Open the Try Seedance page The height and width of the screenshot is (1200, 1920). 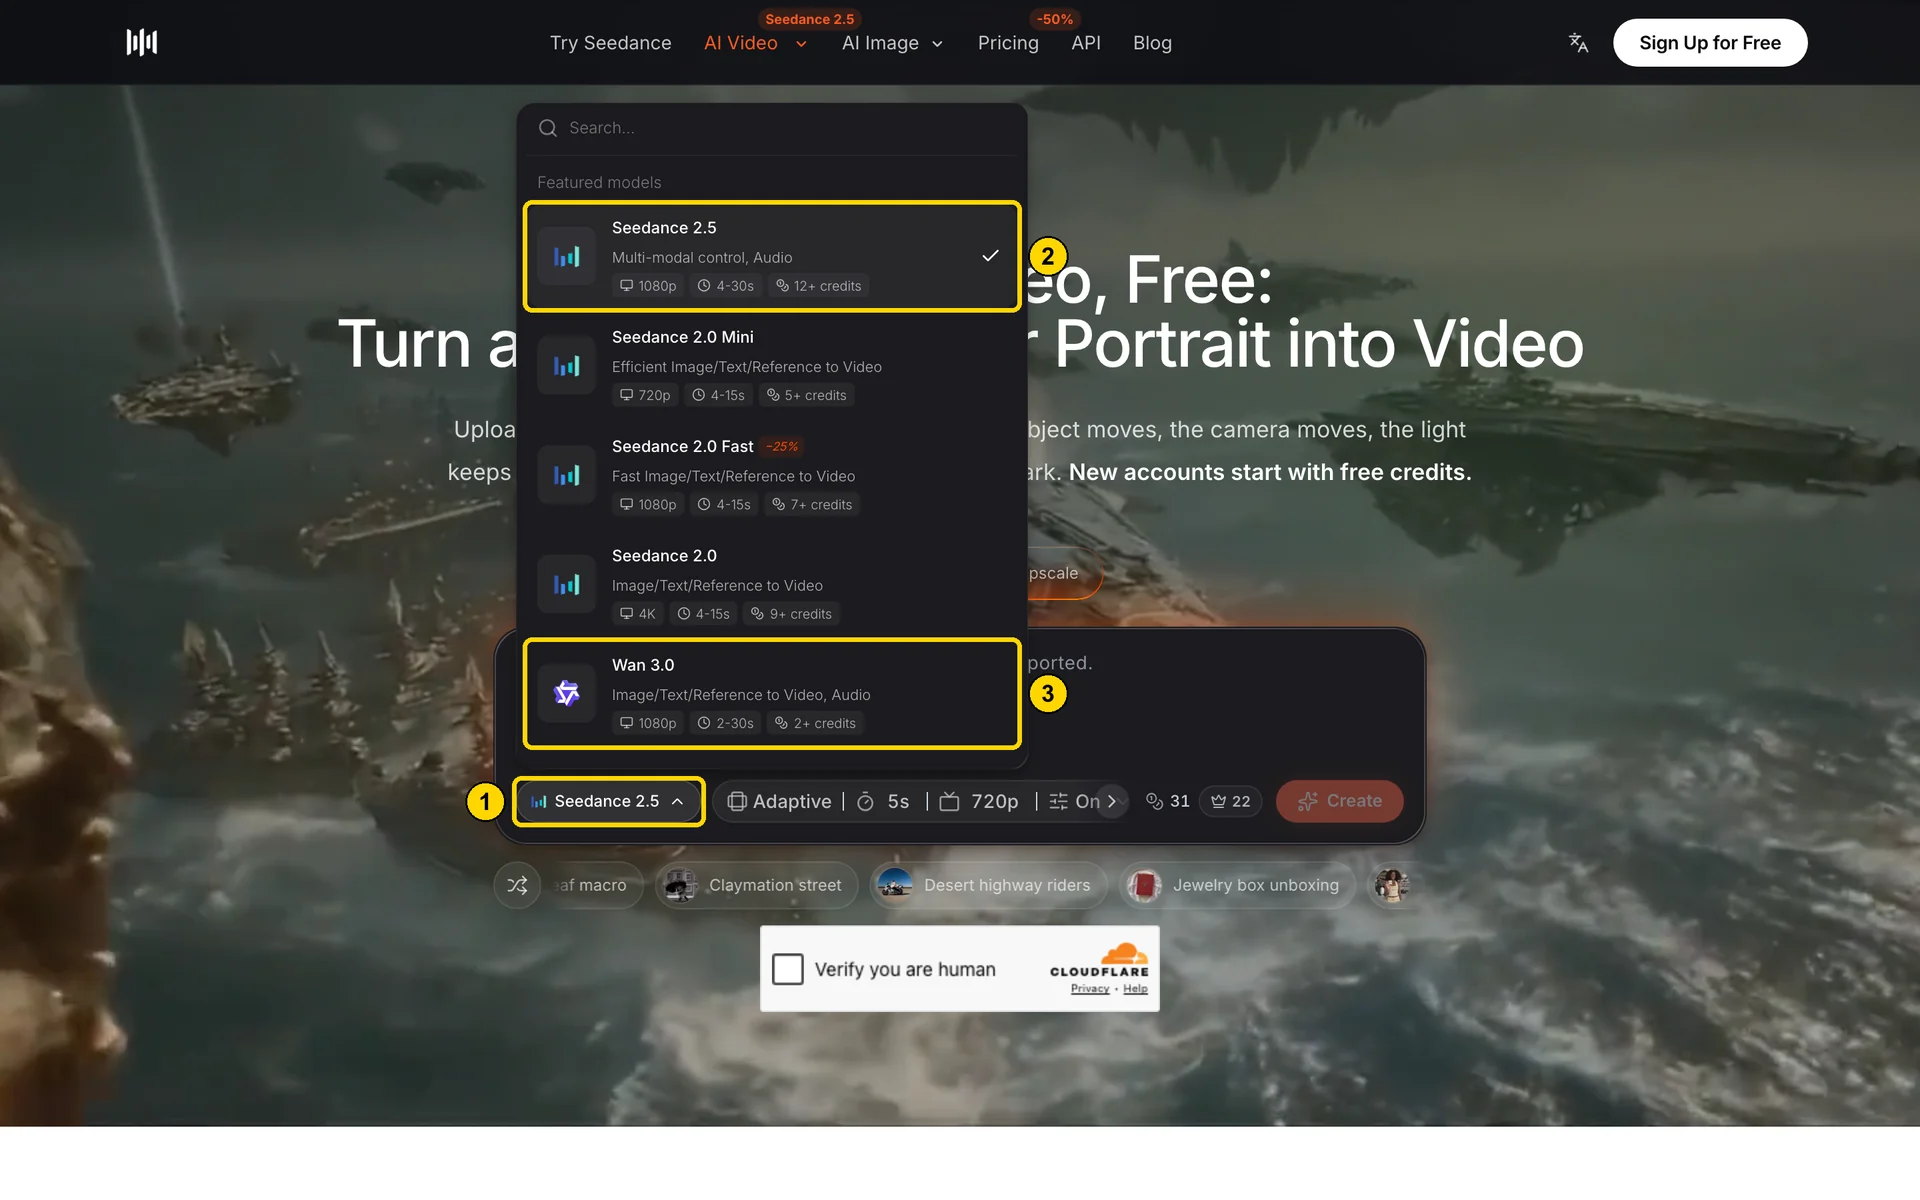[x=610, y=43]
